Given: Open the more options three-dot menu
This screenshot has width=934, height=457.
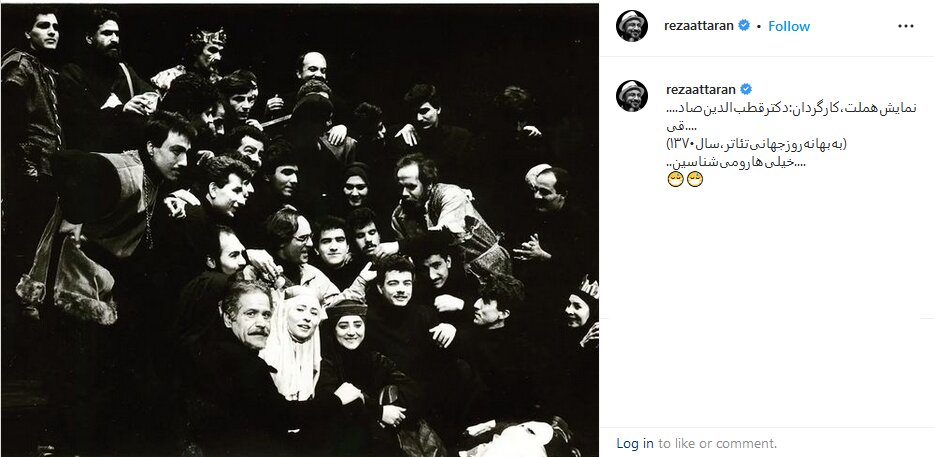Looking at the screenshot, I should coord(904,26).
